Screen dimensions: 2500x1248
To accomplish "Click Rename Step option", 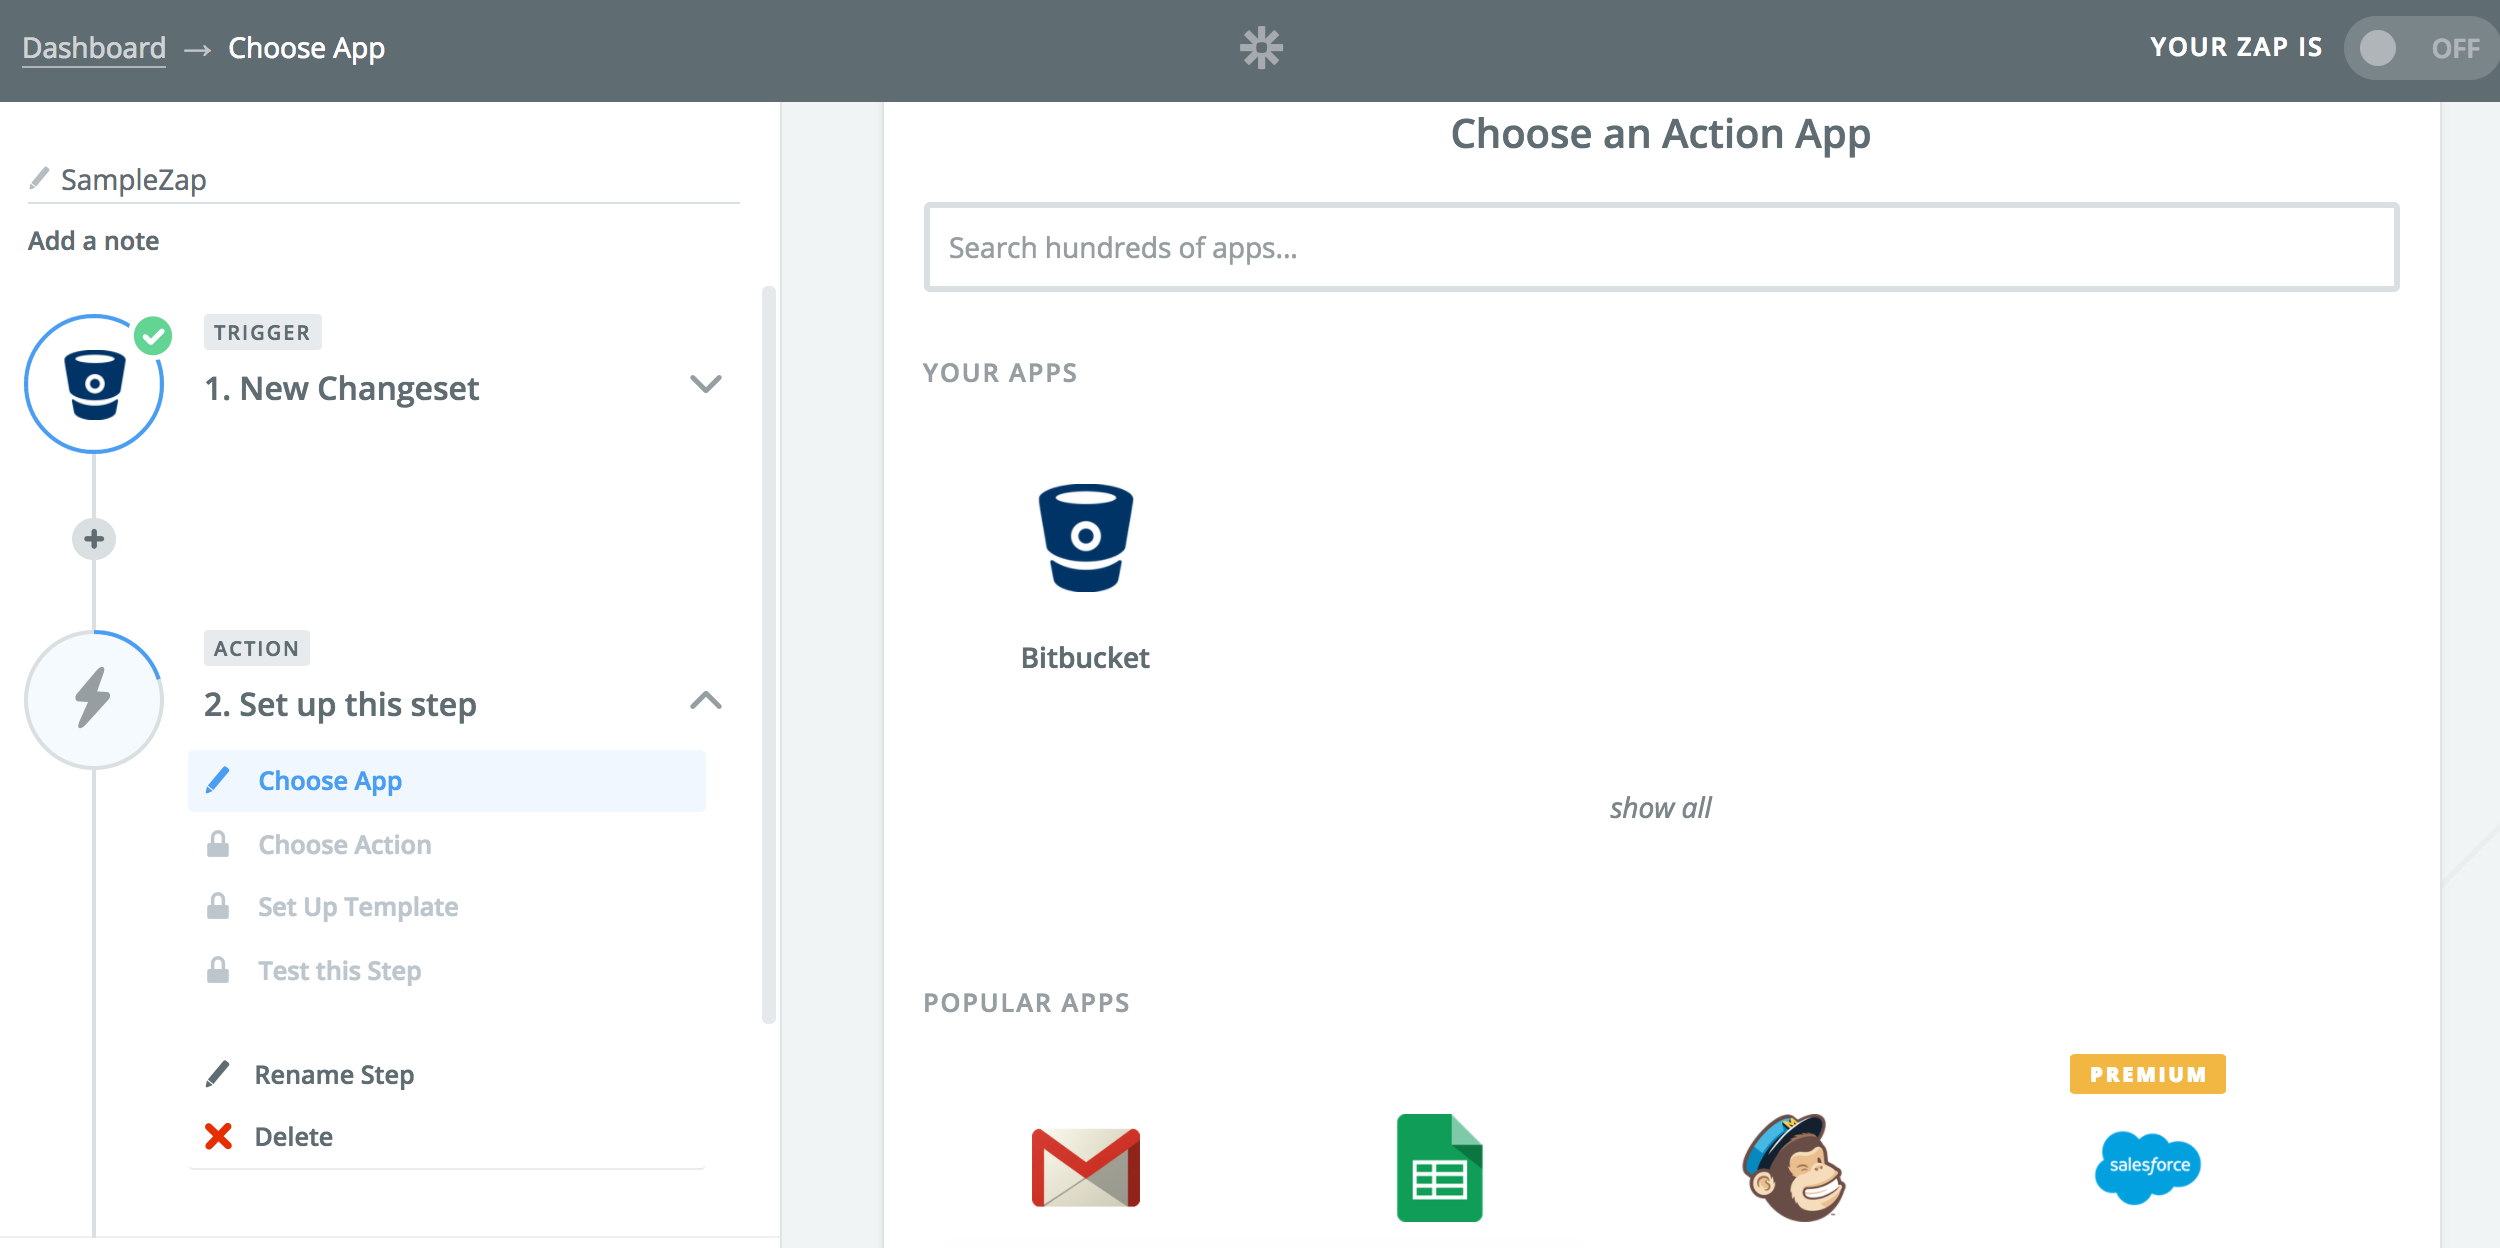I will (x=334, y=1075).
